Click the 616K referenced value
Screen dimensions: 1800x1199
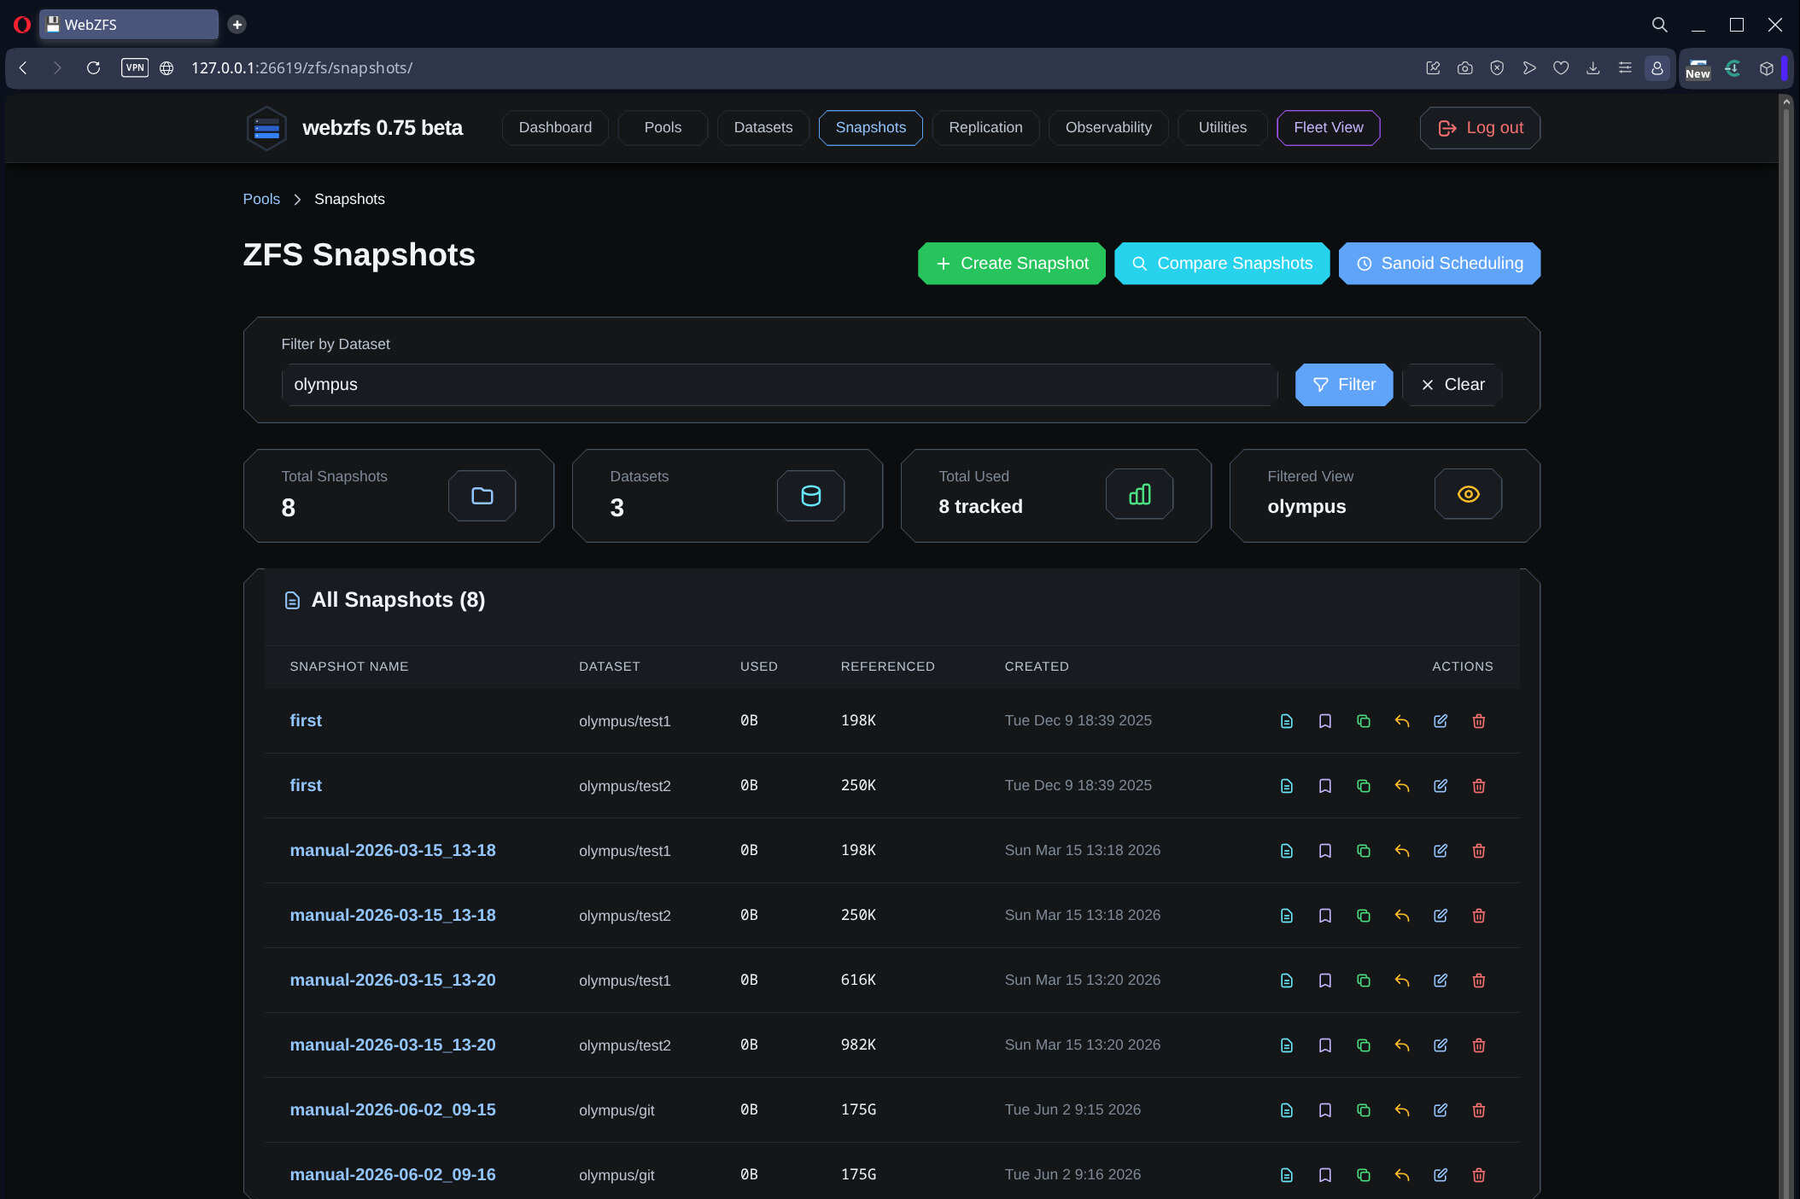point(858,980)
